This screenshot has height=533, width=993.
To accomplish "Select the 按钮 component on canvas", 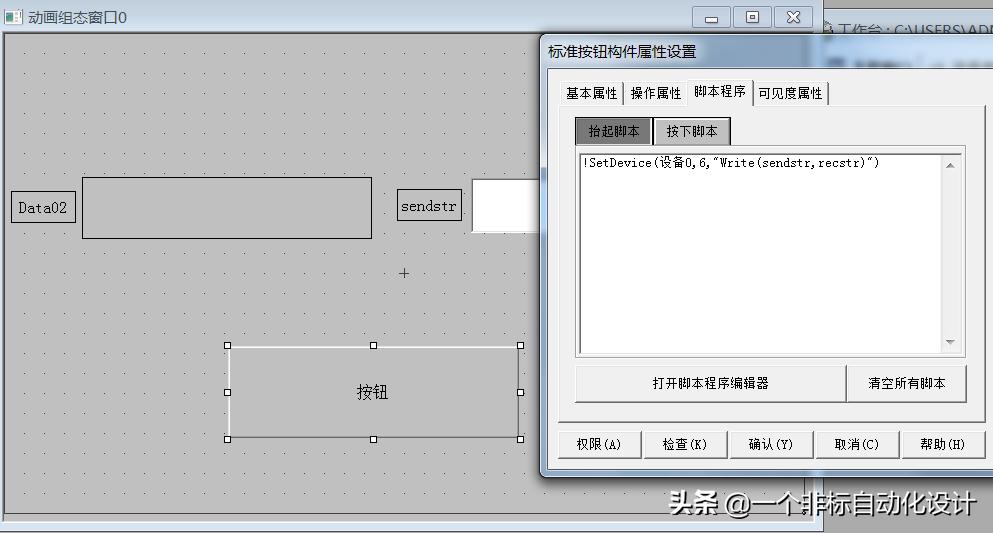I will (373, 392).
